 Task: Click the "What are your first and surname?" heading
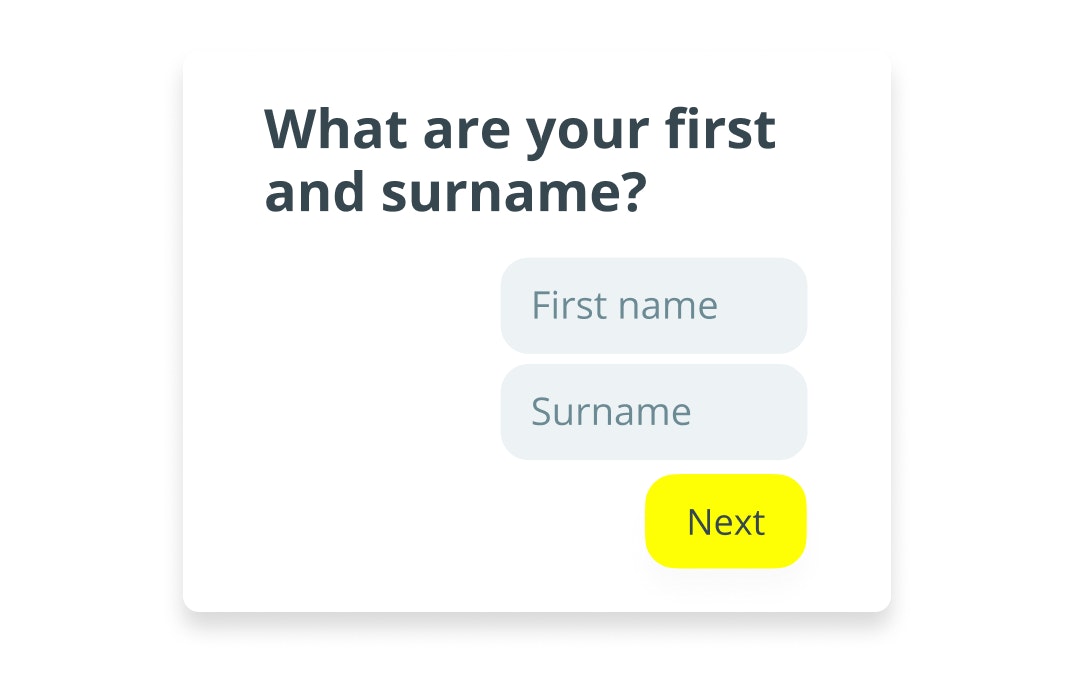point(519,160)
